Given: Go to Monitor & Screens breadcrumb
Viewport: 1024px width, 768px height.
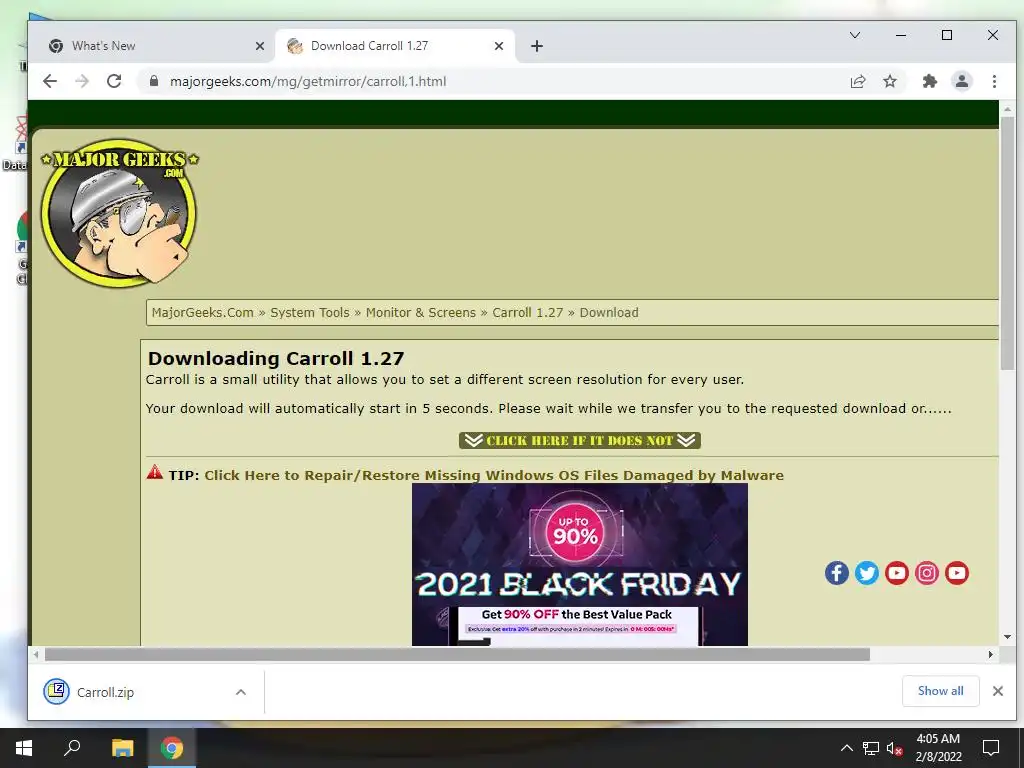Looking at the screenshot, I should pyautogui.click(x=421, y=313).
